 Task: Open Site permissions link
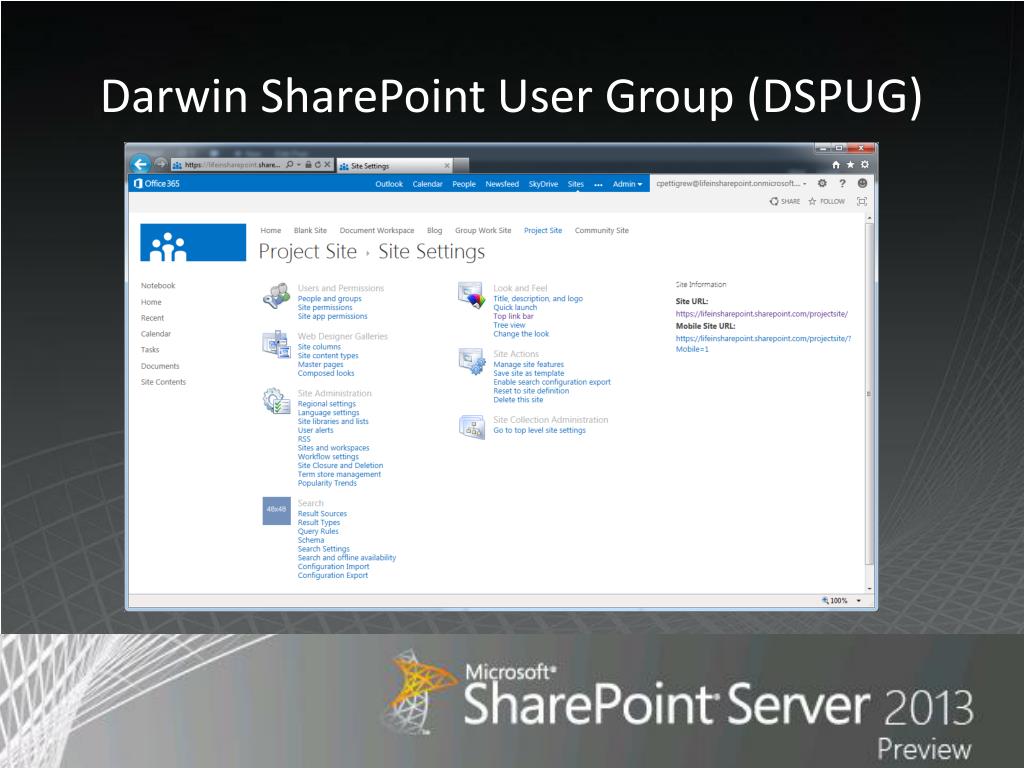click(325, 308)
